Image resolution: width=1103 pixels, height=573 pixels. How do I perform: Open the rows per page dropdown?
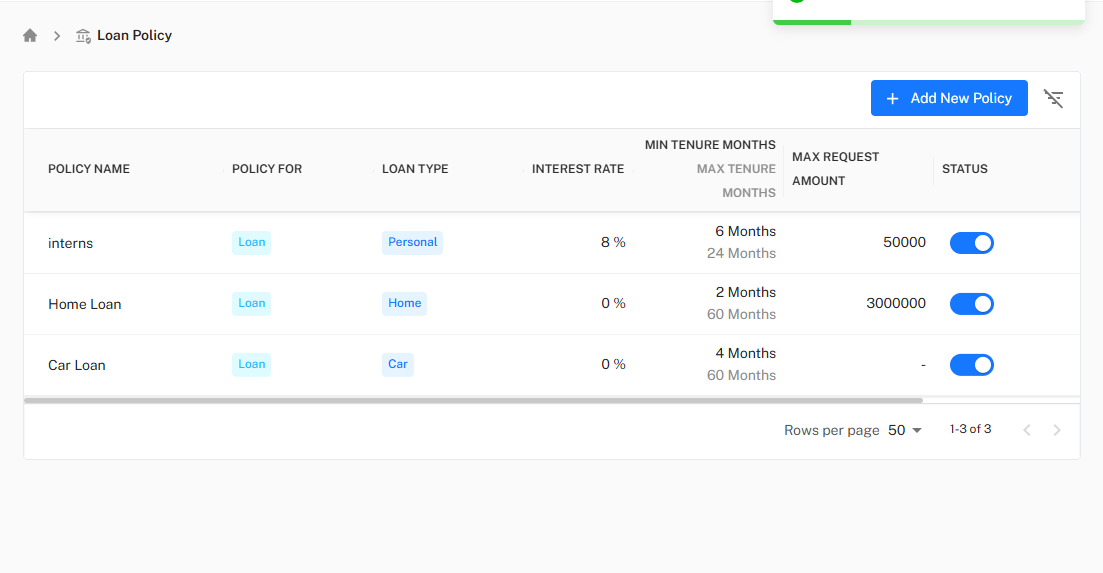coord(905,430)
